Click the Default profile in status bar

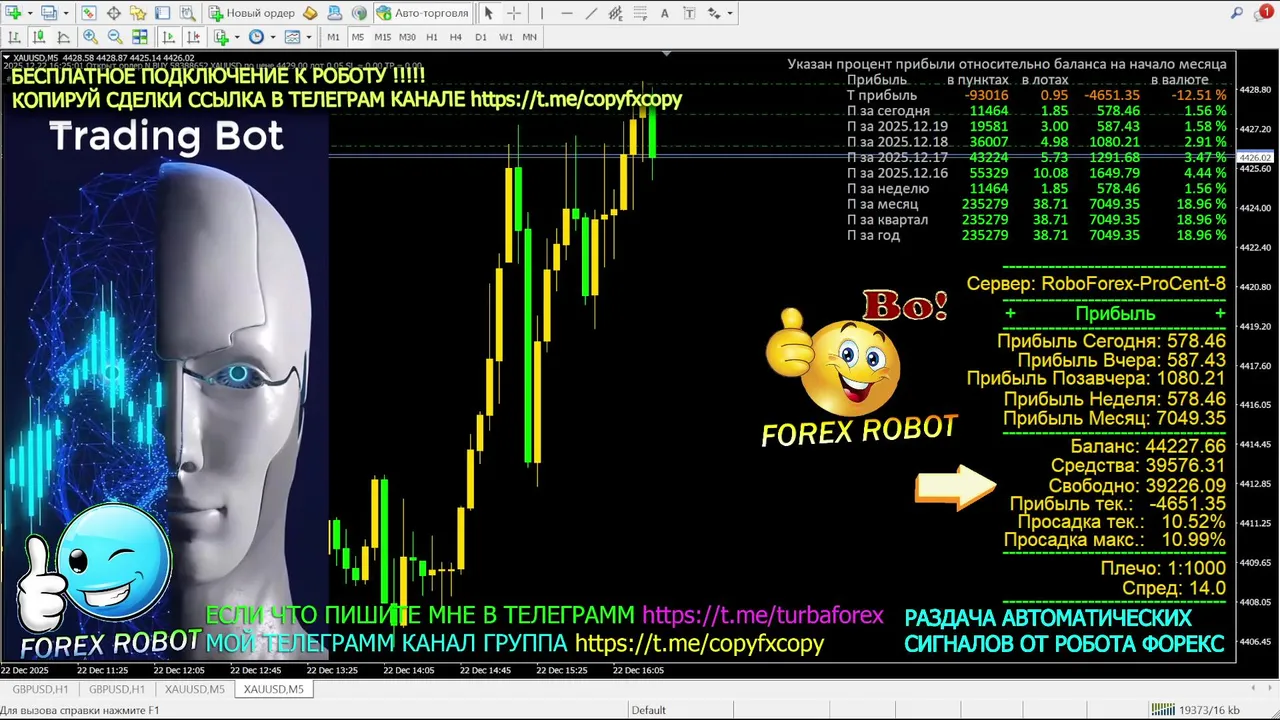648,710
